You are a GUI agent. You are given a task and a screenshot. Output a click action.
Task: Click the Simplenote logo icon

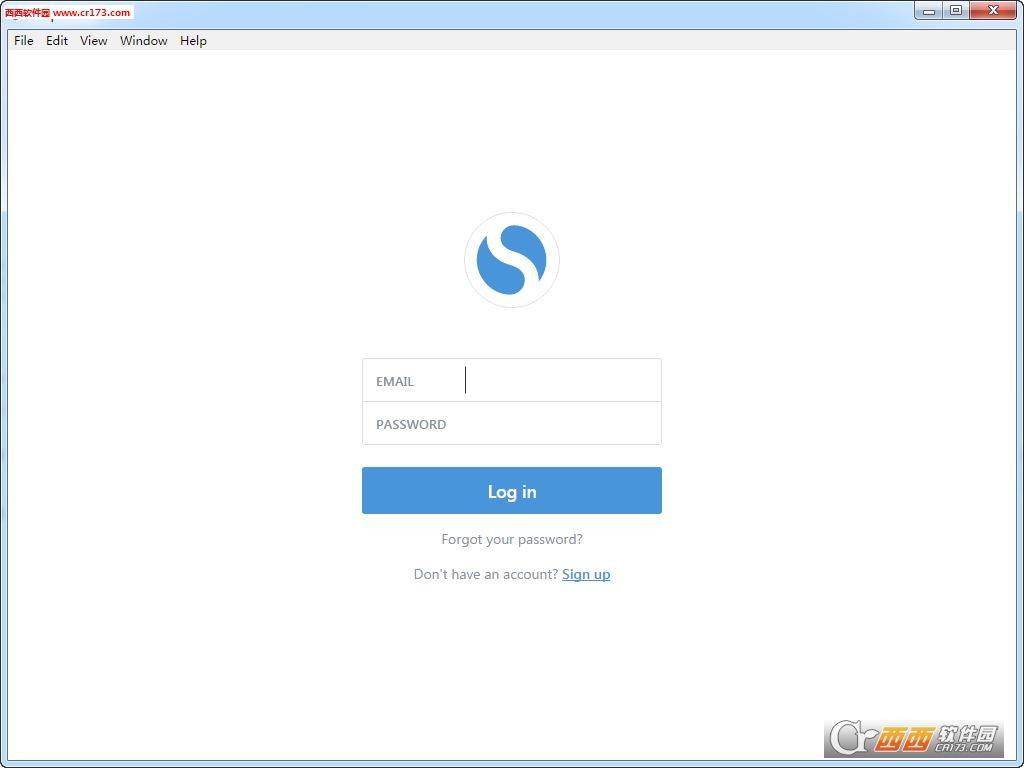(512, 260)
